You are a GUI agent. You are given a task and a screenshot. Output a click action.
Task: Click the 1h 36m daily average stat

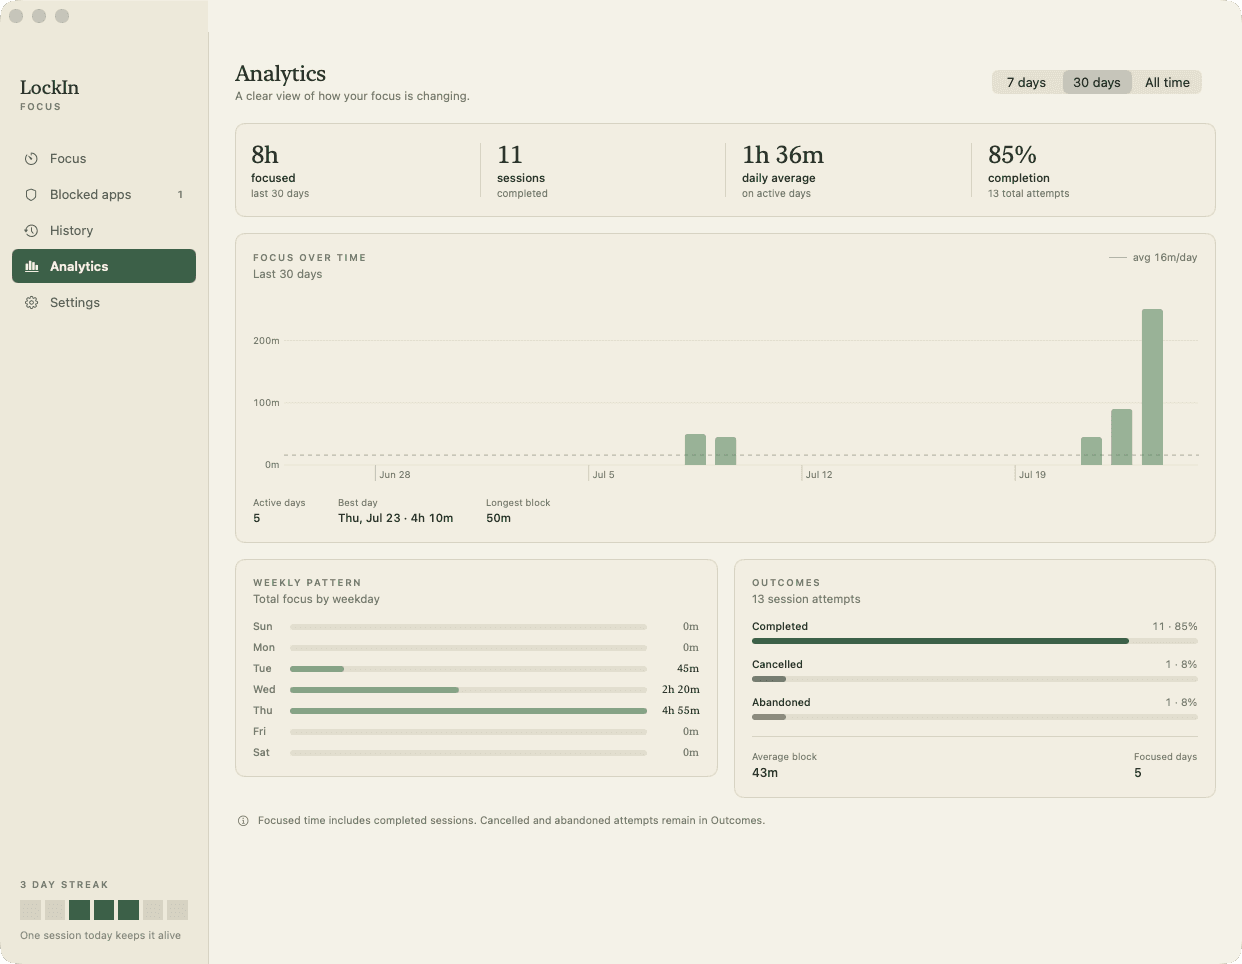click(783, 170)
